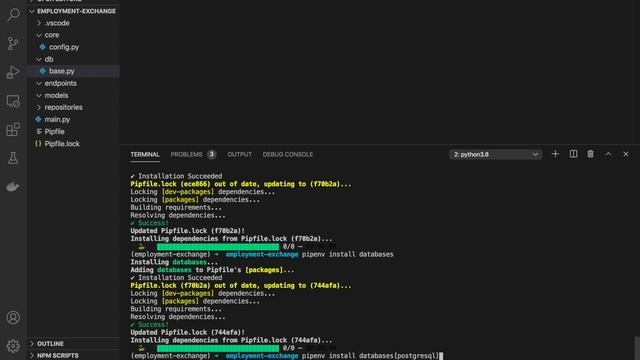
Task: Split the terminal panel
Action: [573, 154]
